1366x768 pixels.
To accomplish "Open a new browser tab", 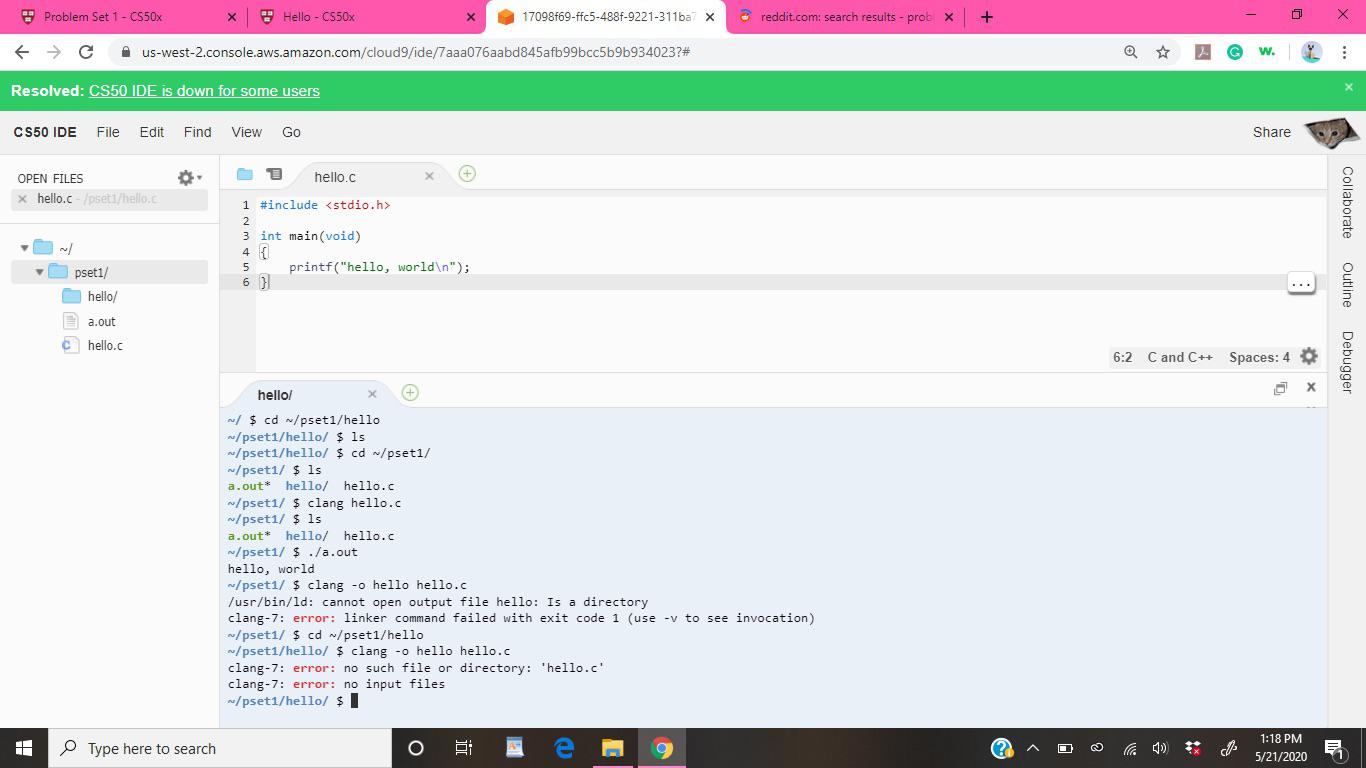I will coord(986,17).
